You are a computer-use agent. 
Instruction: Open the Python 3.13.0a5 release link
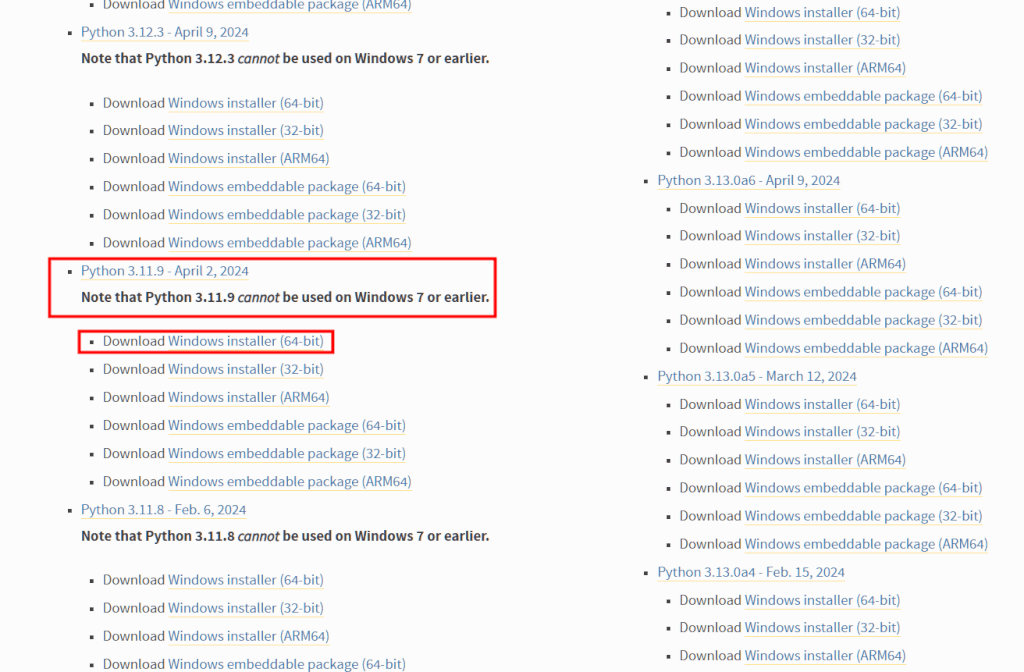point(756,377)
